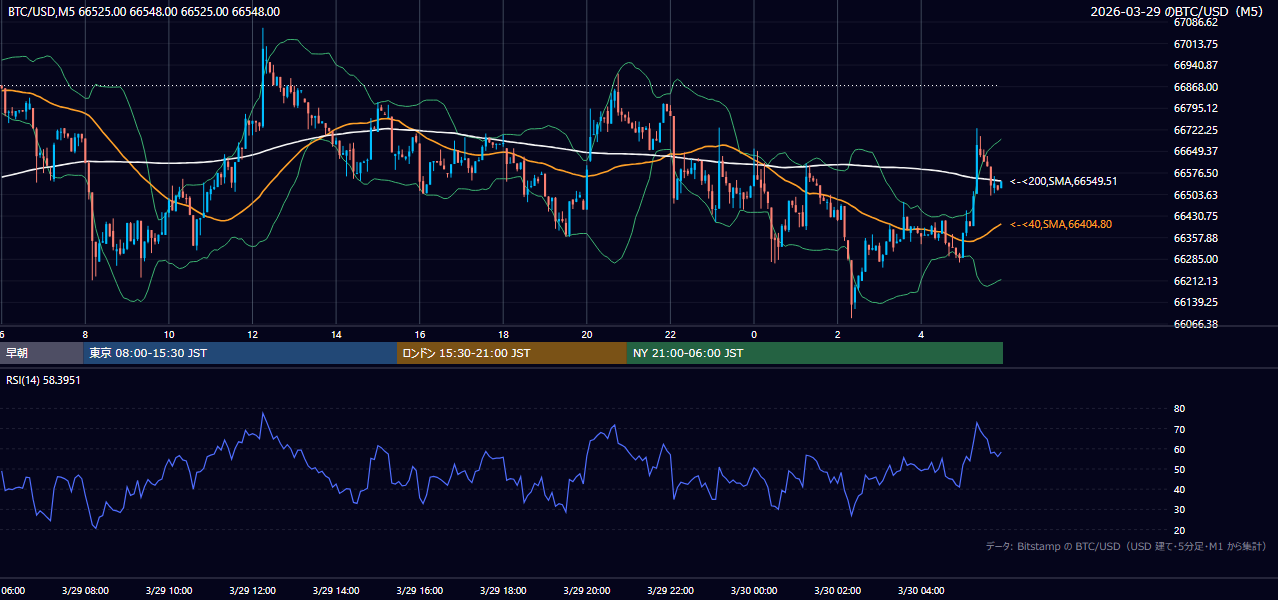The image size is (1278, 600).
Task: Click date axis label 3/29 16:00
Action: click(x=420, y=590)
